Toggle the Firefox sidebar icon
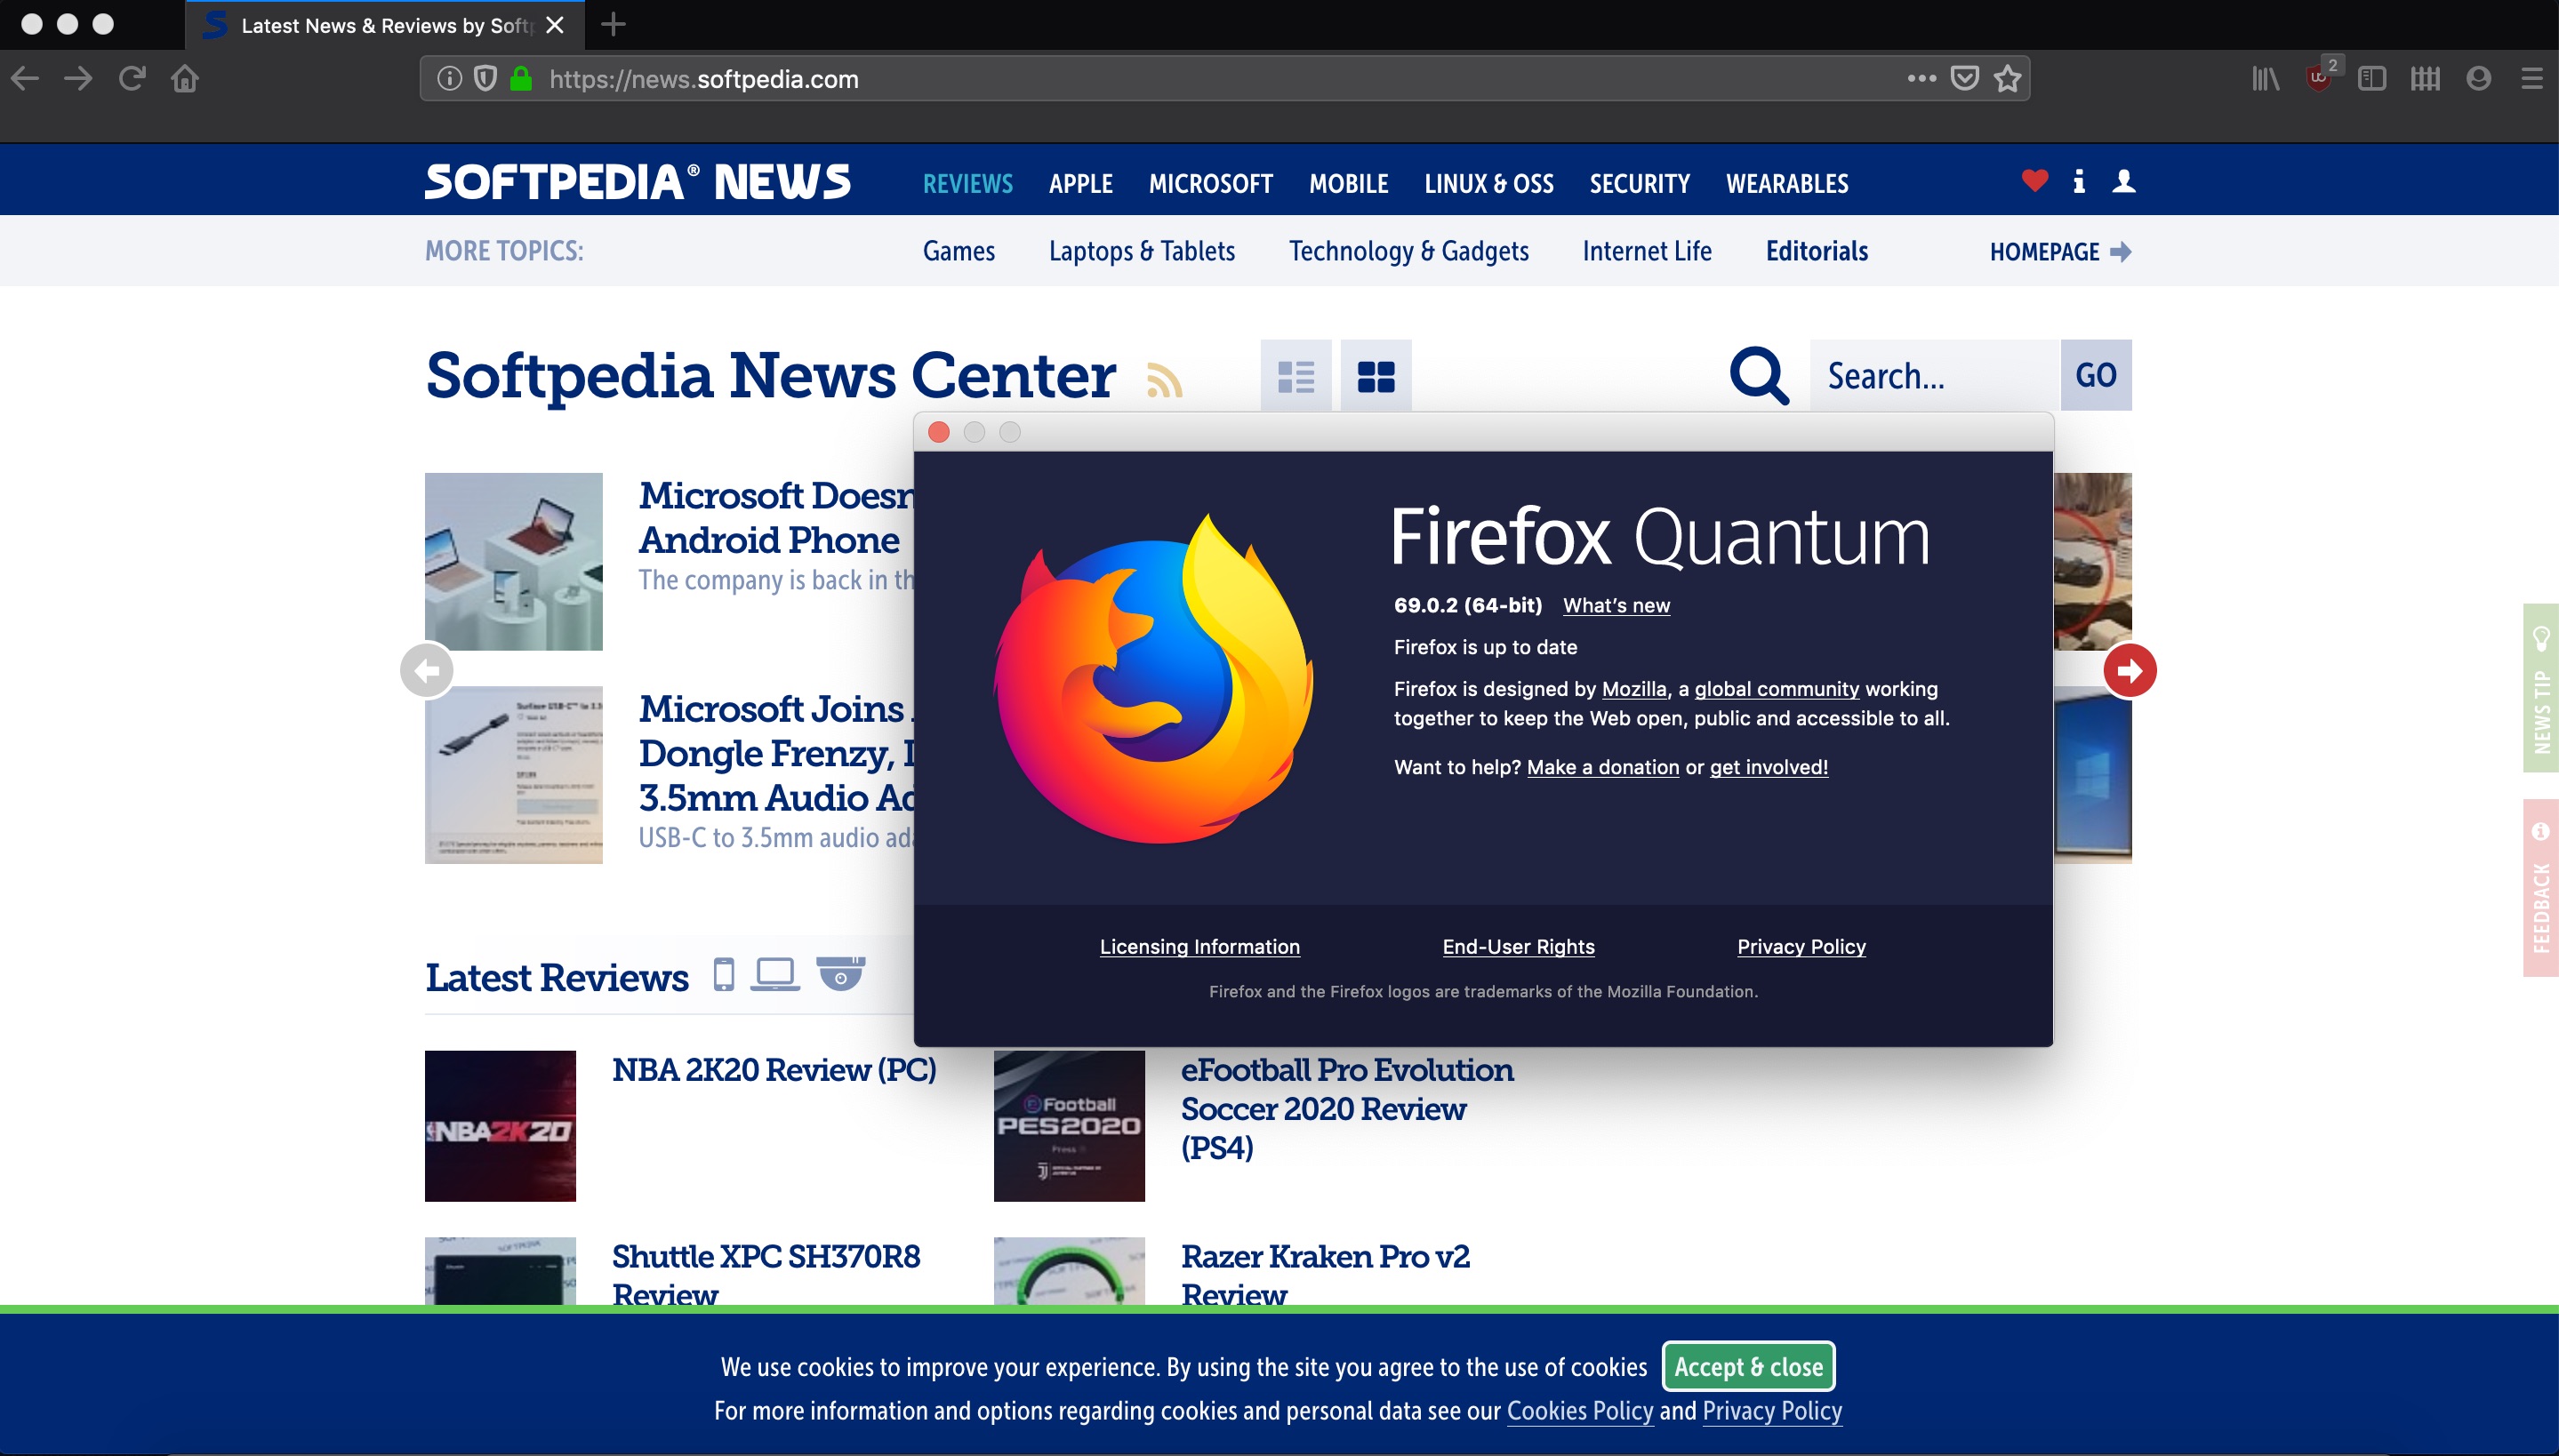Viewport: 2559px width, 1456px height. tap(2372, 78)
